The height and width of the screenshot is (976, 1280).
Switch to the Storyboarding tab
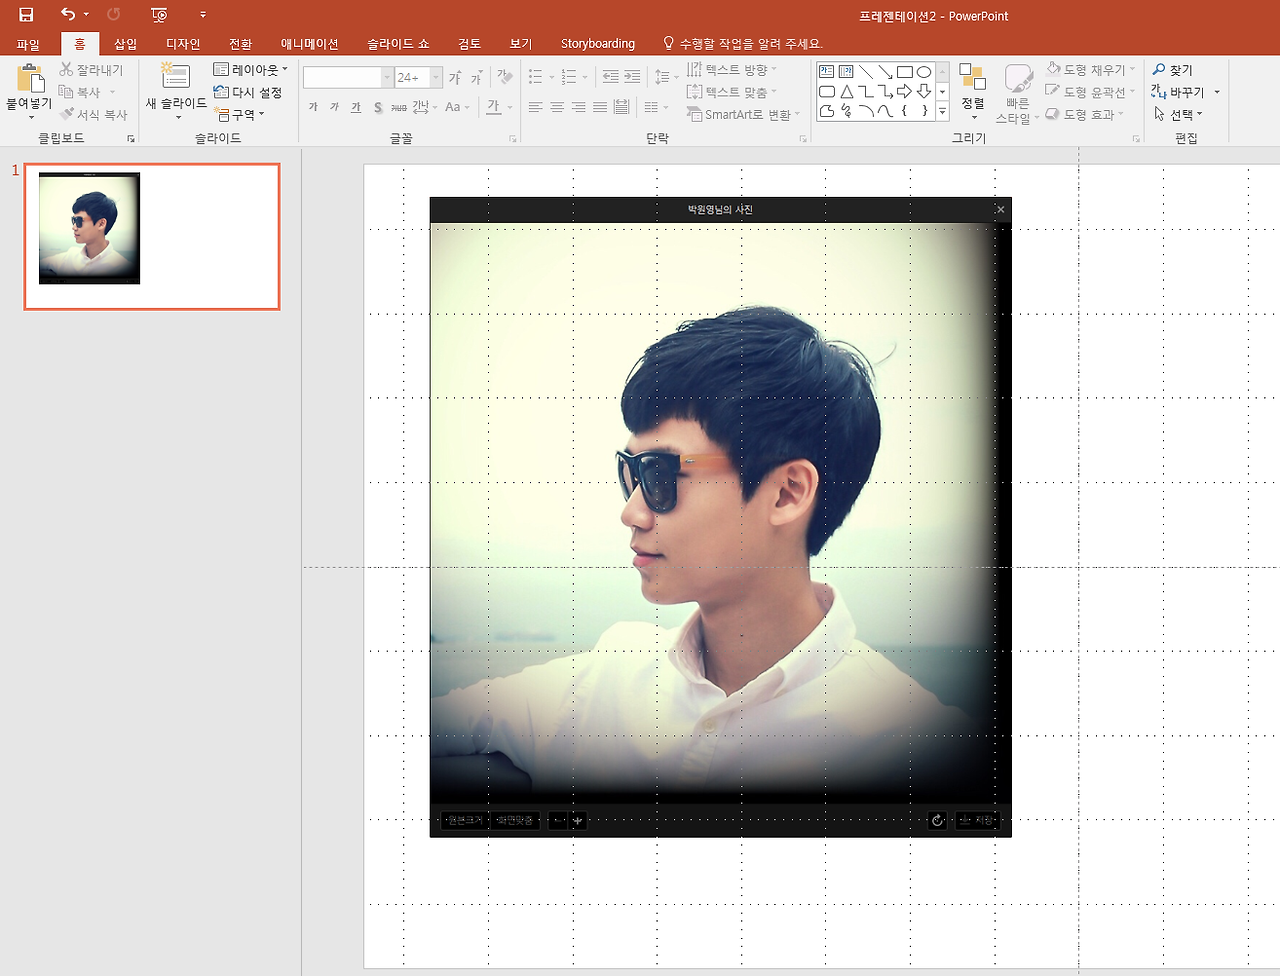click(x=598, y=44)
